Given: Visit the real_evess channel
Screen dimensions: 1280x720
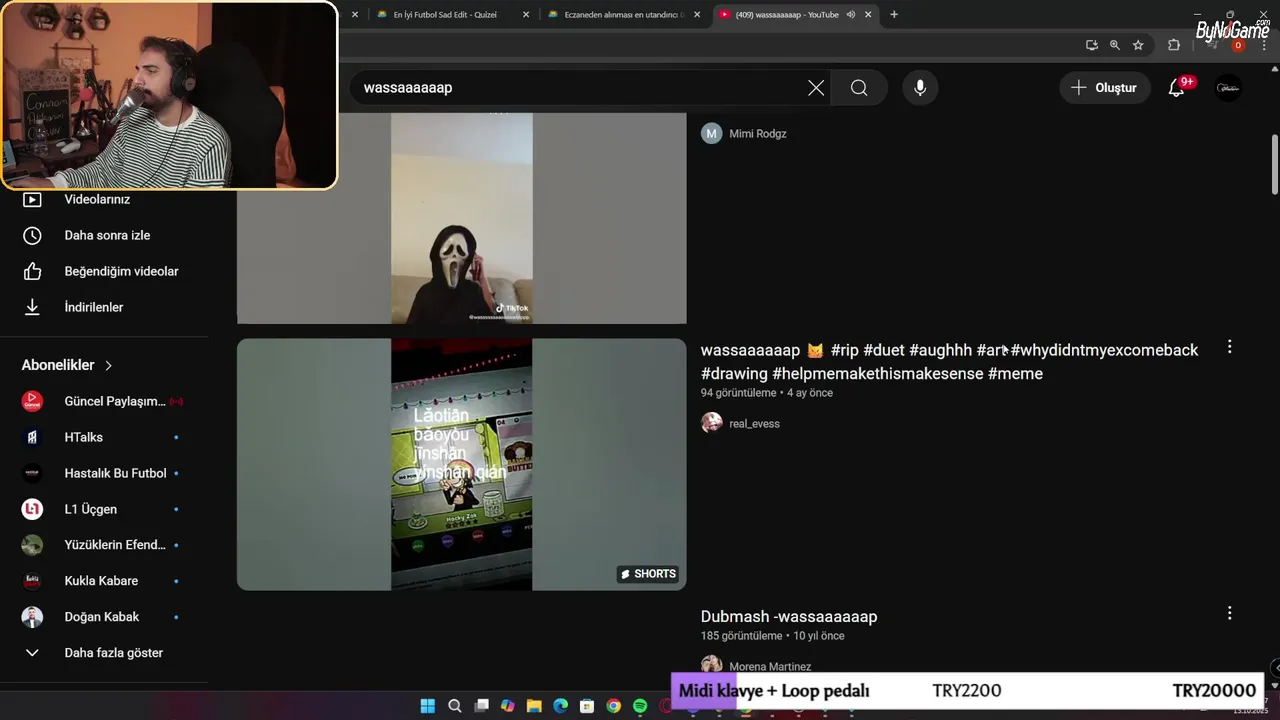Looking at the screenshot, I should pyautogui.click(x=754, y=424).
